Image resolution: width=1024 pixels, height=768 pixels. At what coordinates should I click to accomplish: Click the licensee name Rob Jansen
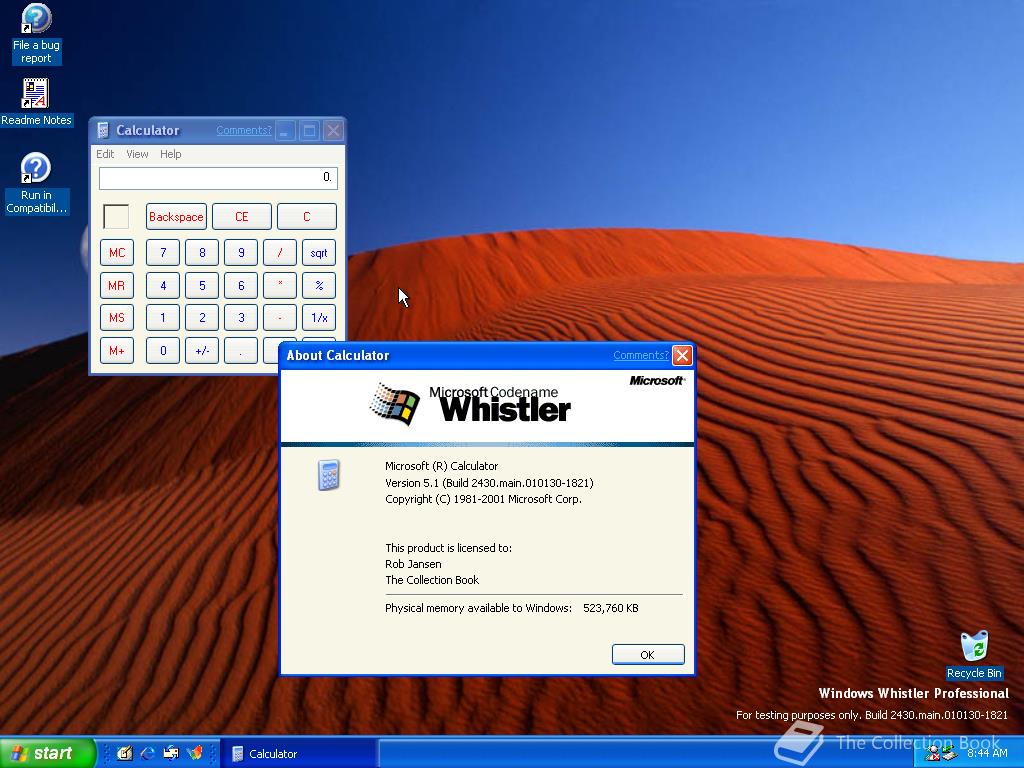point(413,564)
